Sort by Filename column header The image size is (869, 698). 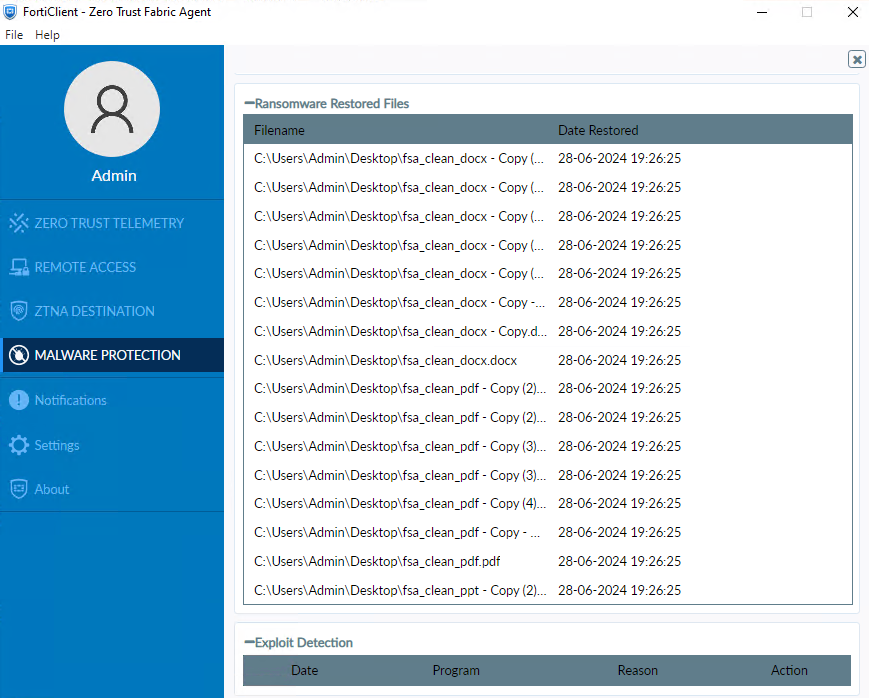[x=280, y=130]
